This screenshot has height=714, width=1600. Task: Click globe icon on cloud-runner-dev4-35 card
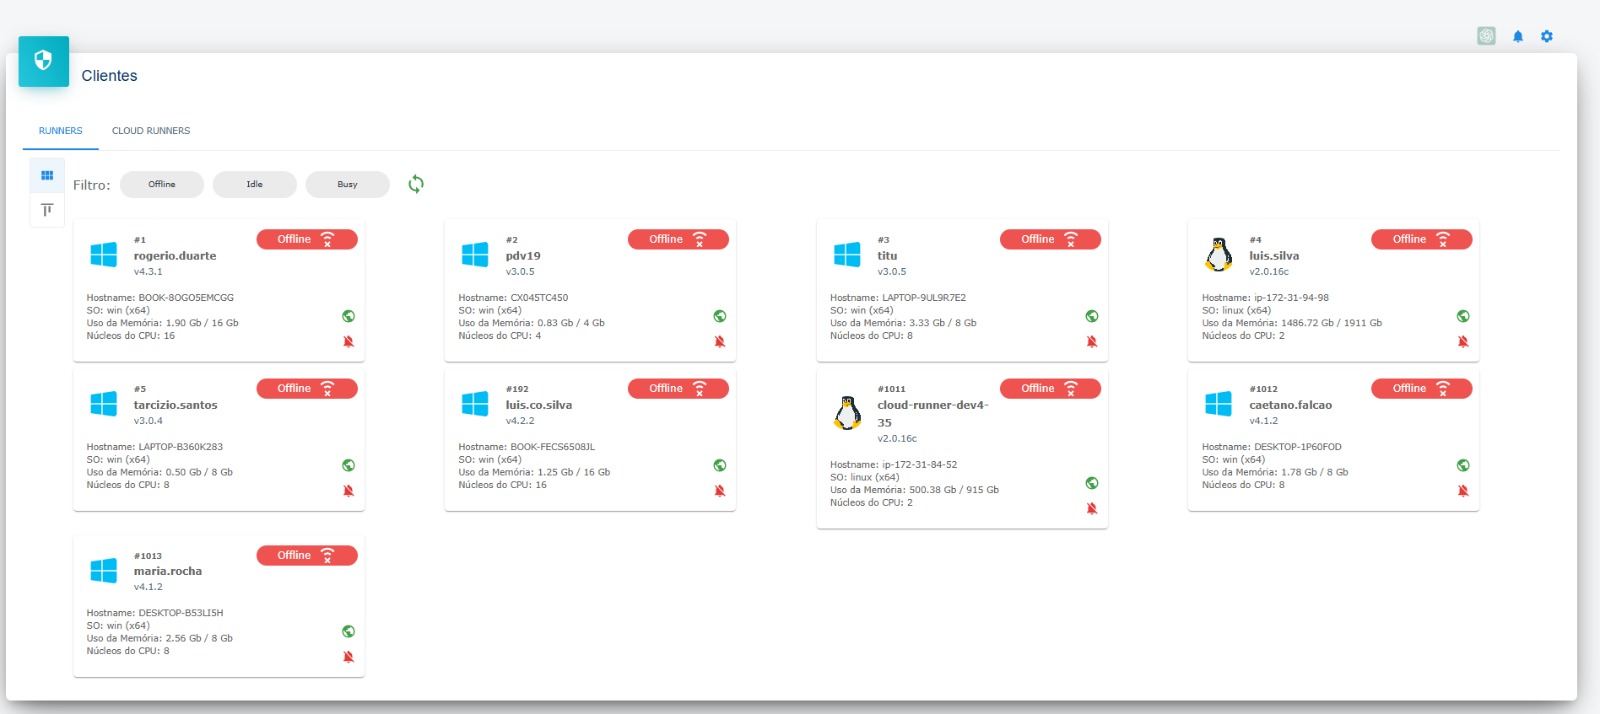[x=1092, y=483]
